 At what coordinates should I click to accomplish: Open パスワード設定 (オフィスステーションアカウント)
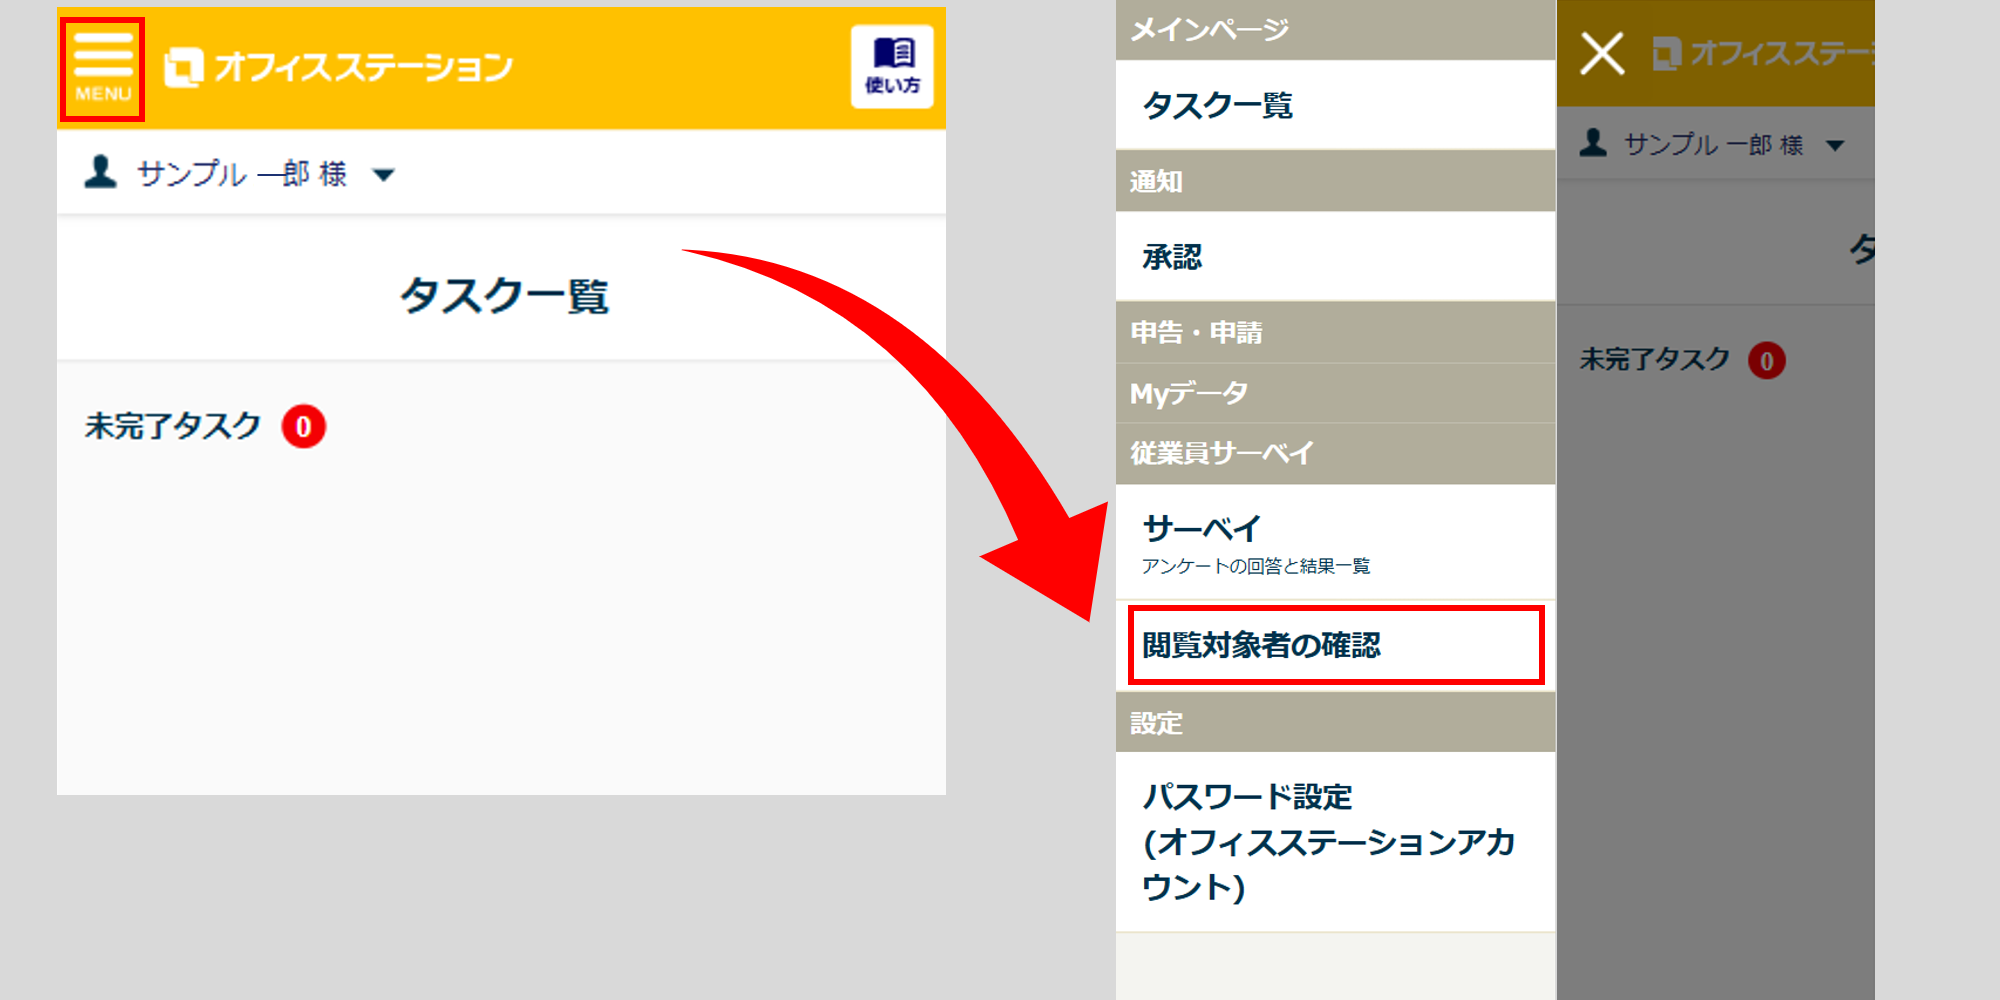click(x=1335, y=842)
